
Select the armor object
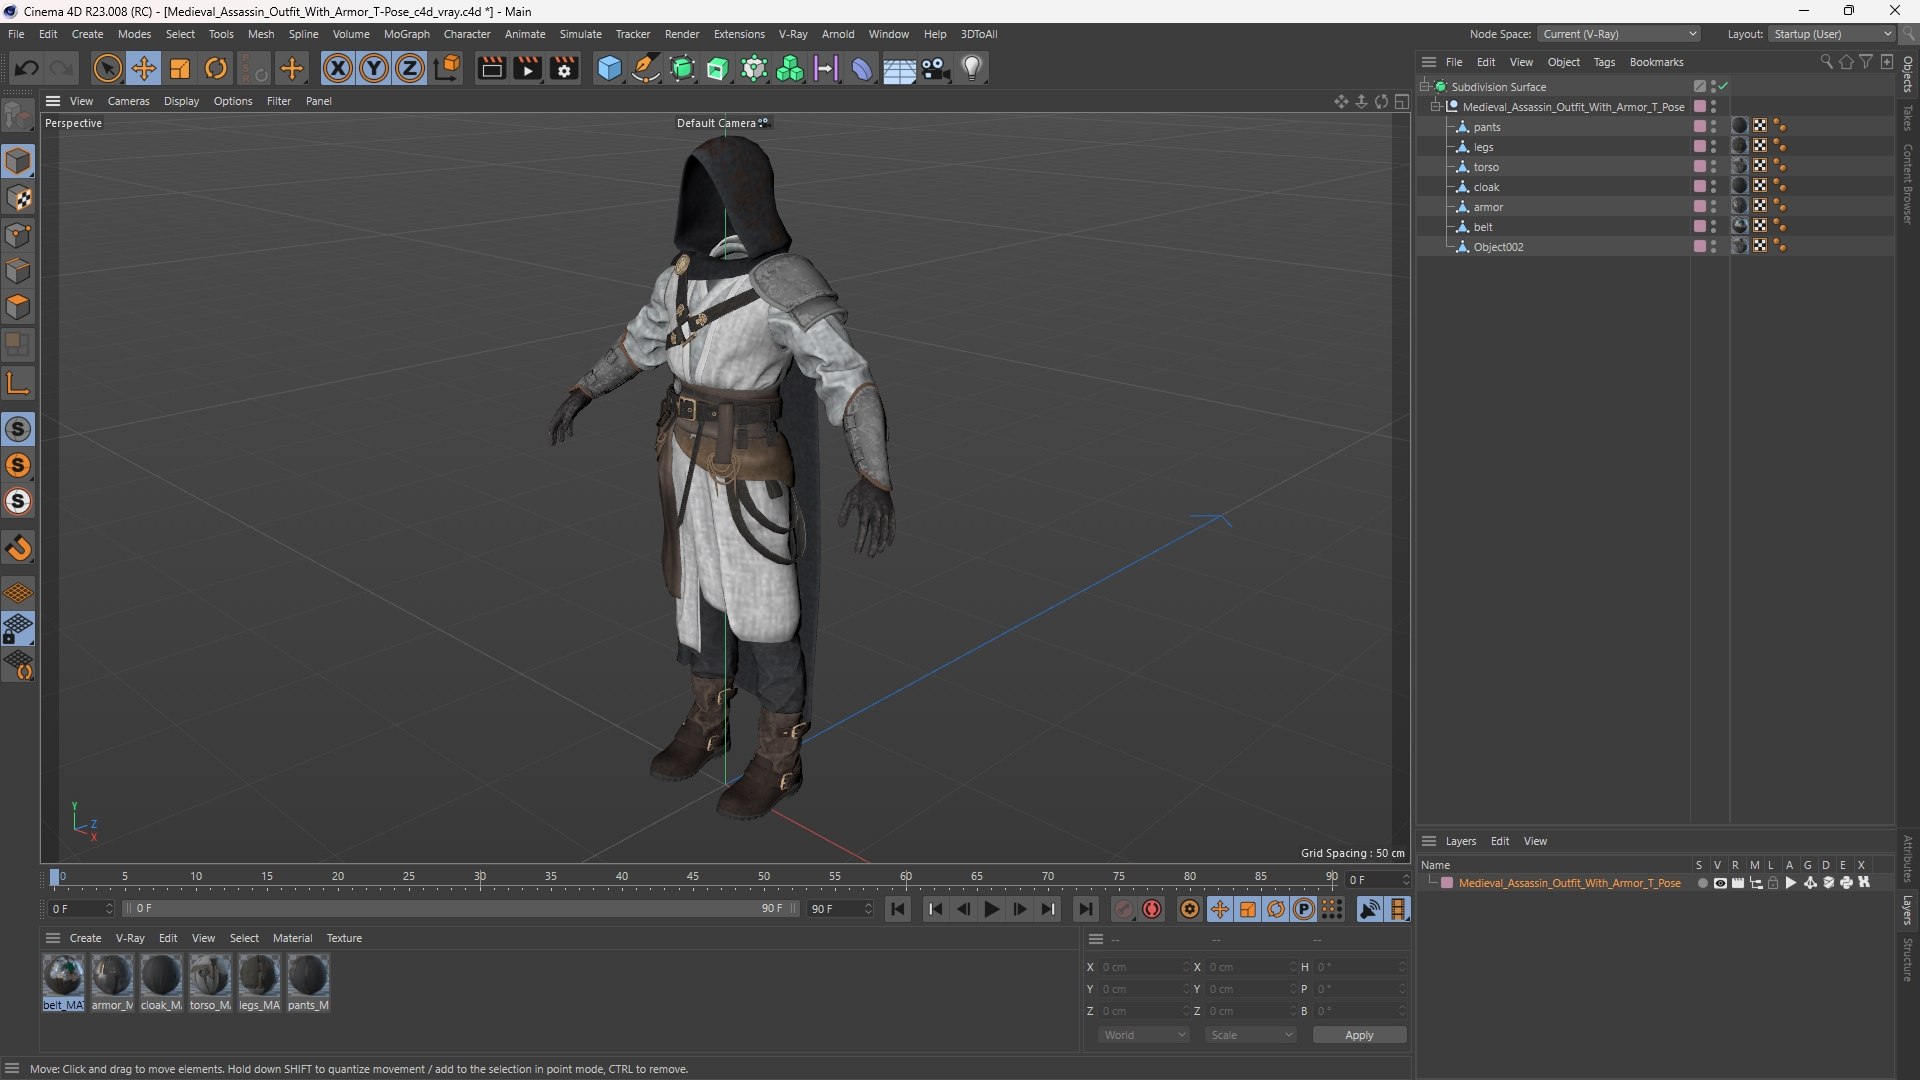click(1488, 207)
